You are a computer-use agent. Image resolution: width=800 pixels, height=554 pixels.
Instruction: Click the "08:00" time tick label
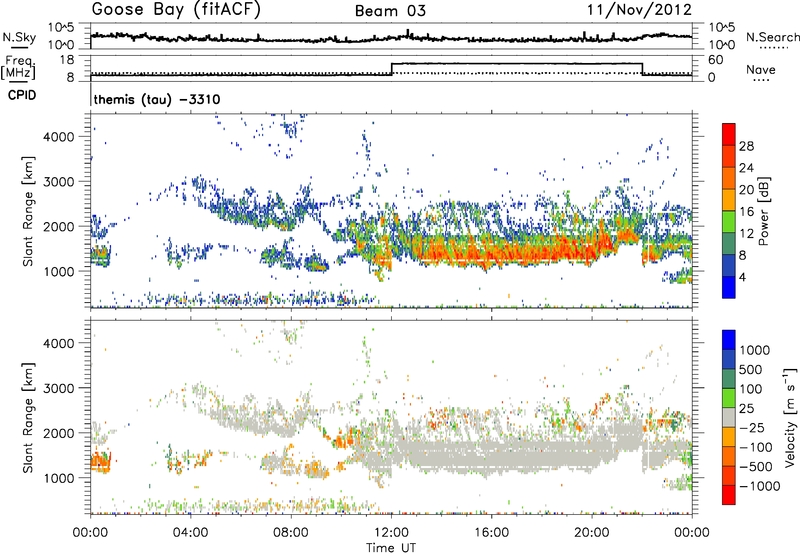291,533
